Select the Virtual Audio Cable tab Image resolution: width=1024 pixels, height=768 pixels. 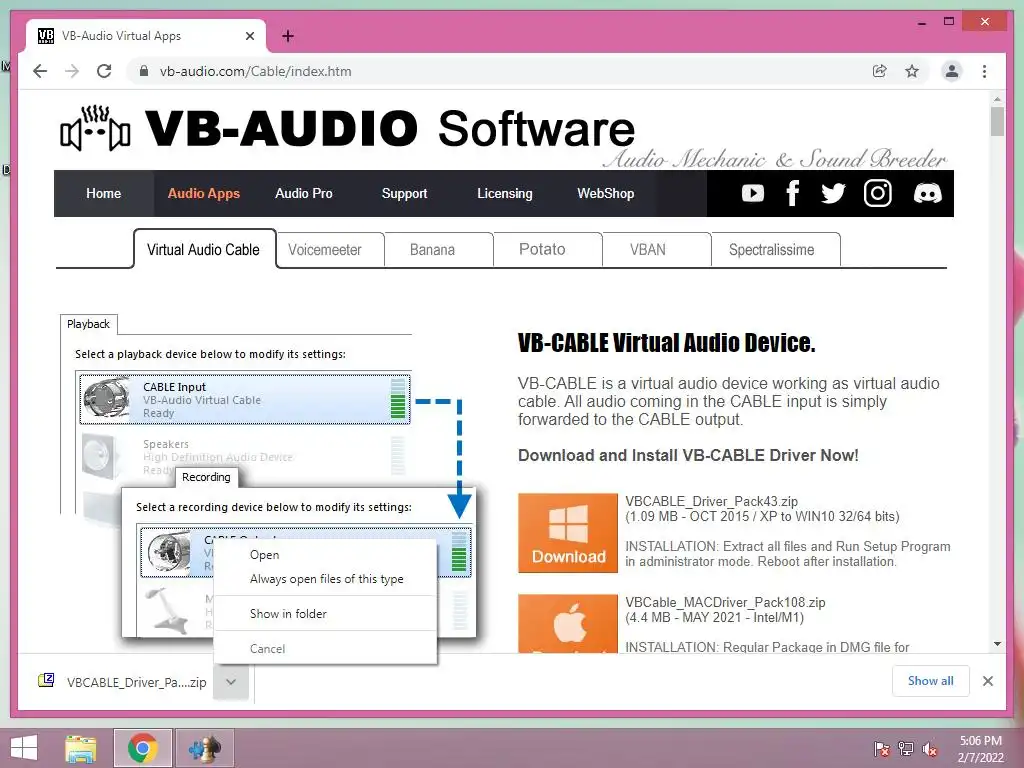coord(204,249)
